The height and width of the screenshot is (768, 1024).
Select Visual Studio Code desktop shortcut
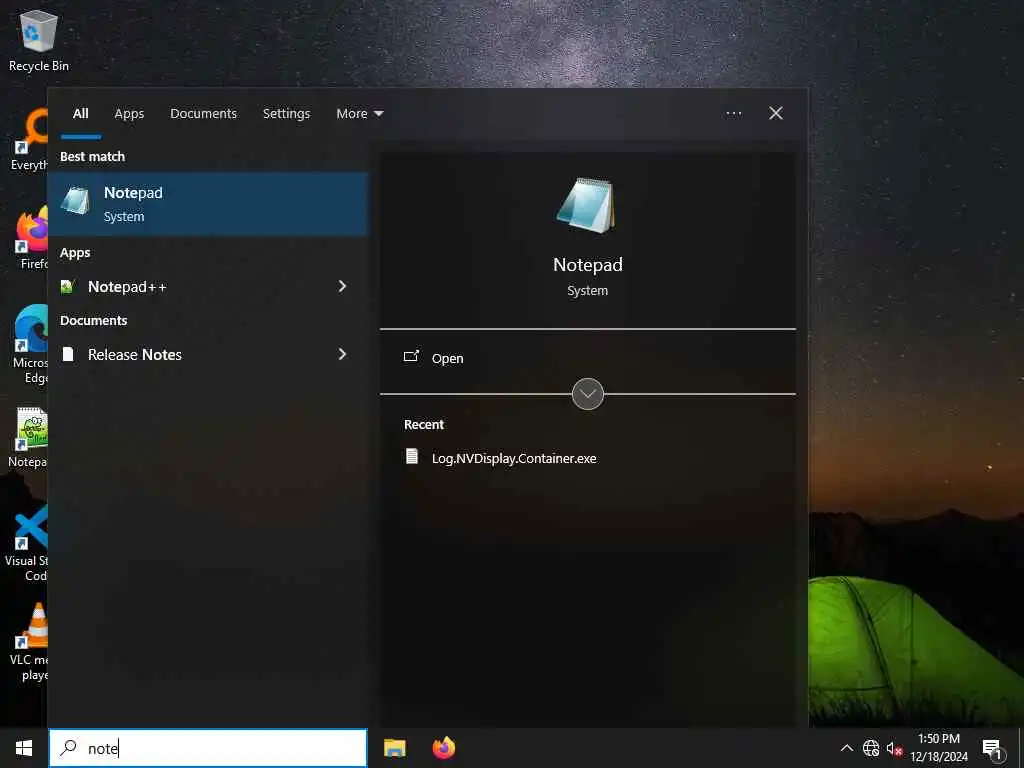pos(26,543)
